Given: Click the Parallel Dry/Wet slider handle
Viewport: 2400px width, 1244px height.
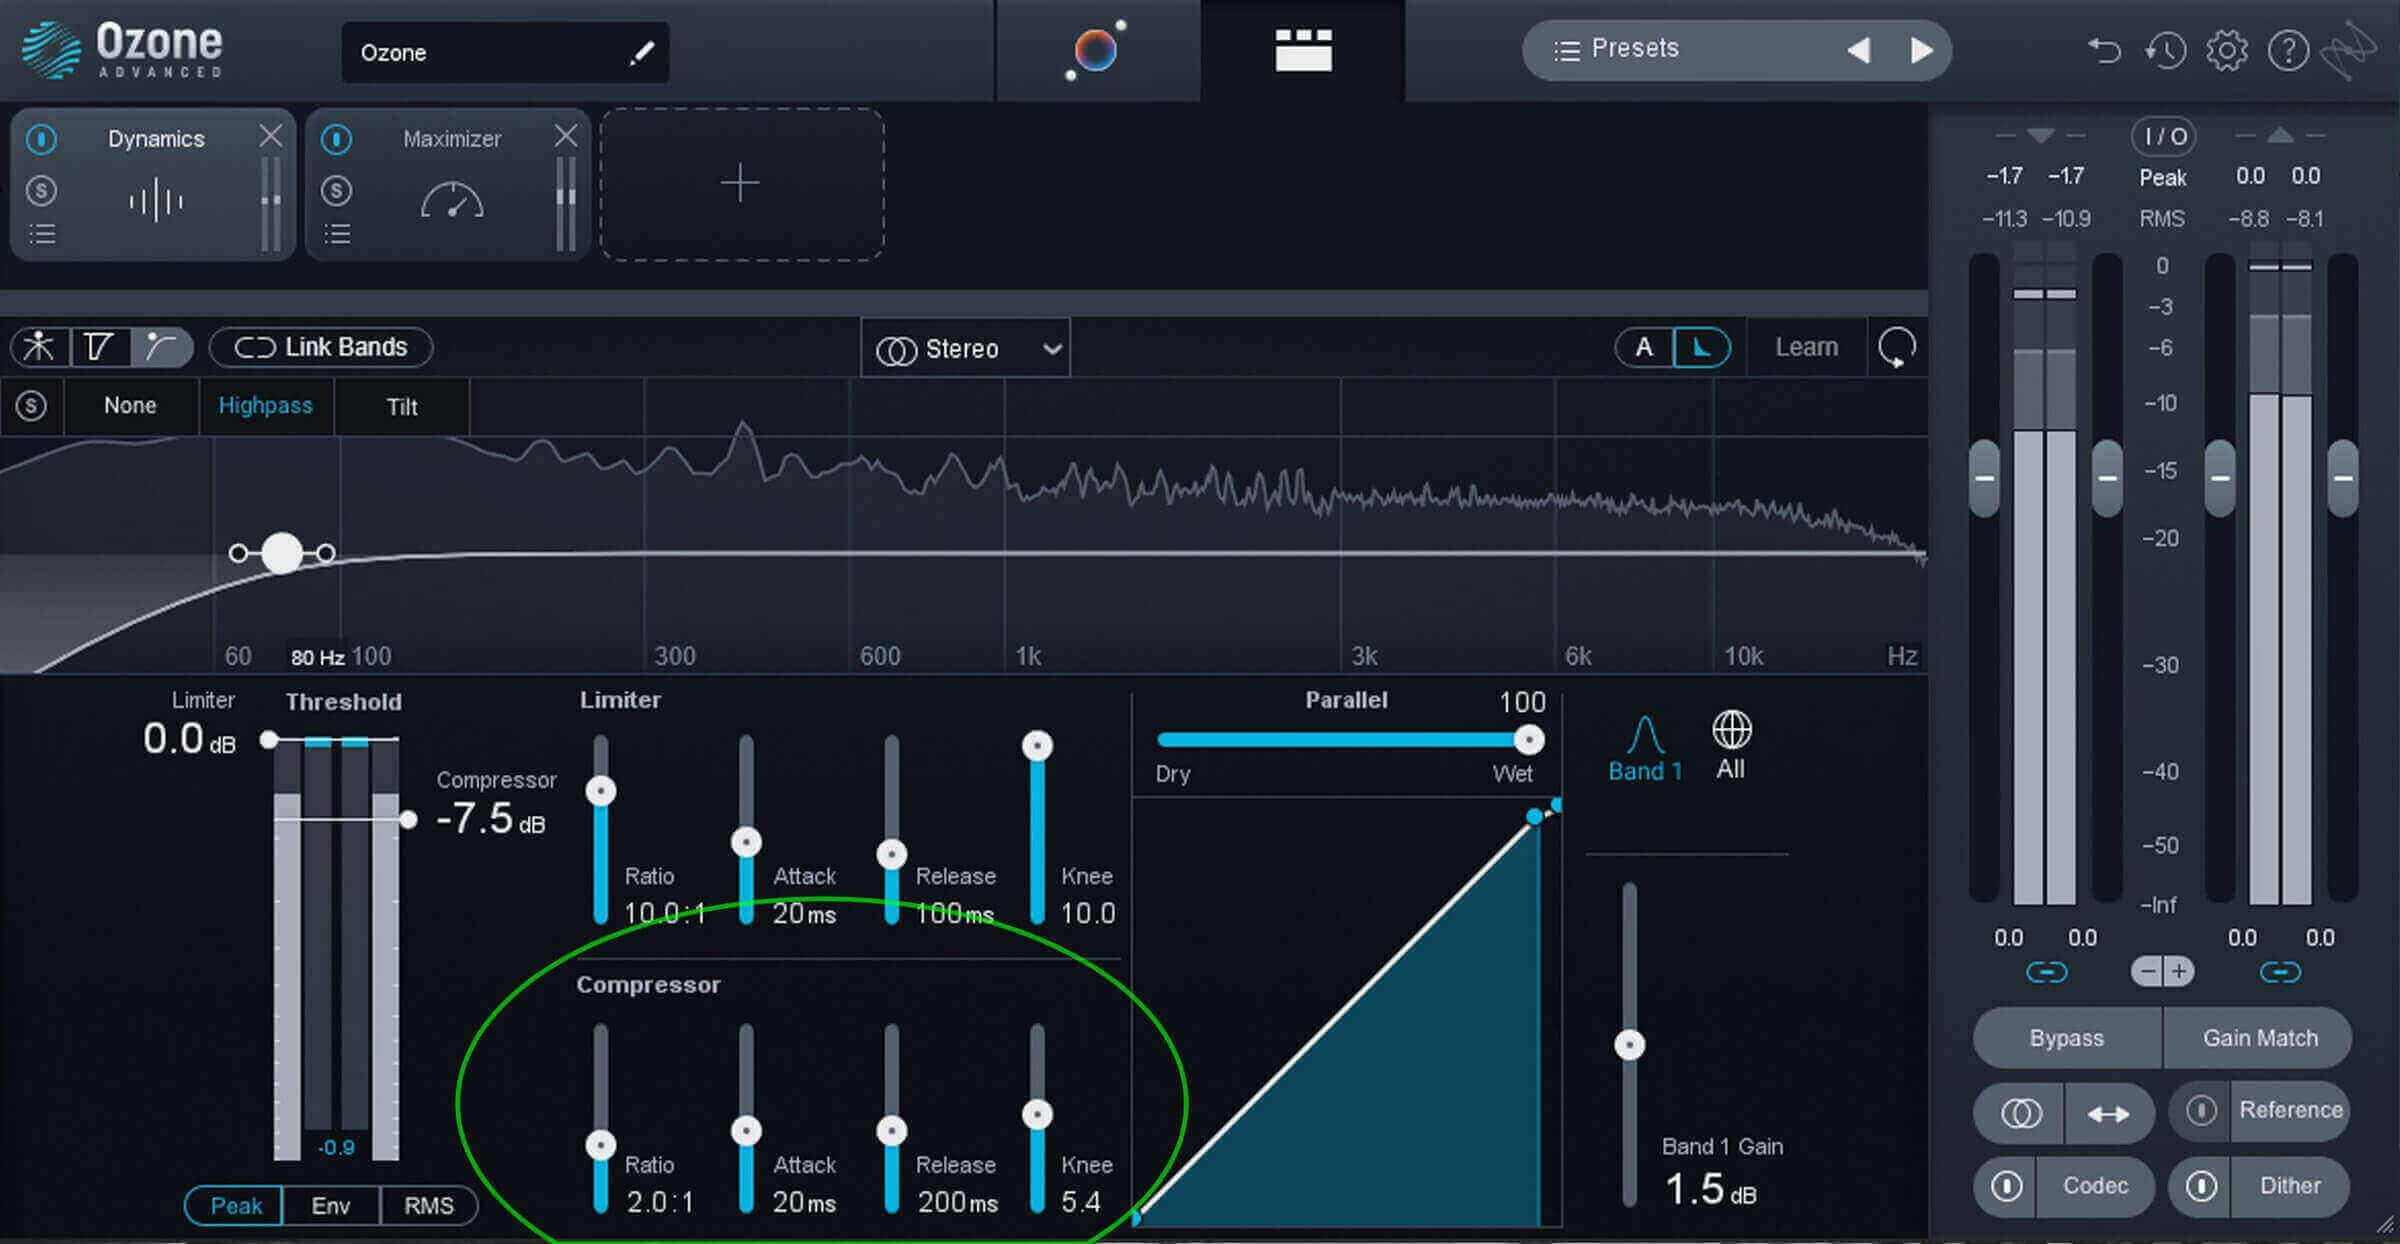Looking at the screenshot, I should pyautogui.click(x=1528, y=740).
